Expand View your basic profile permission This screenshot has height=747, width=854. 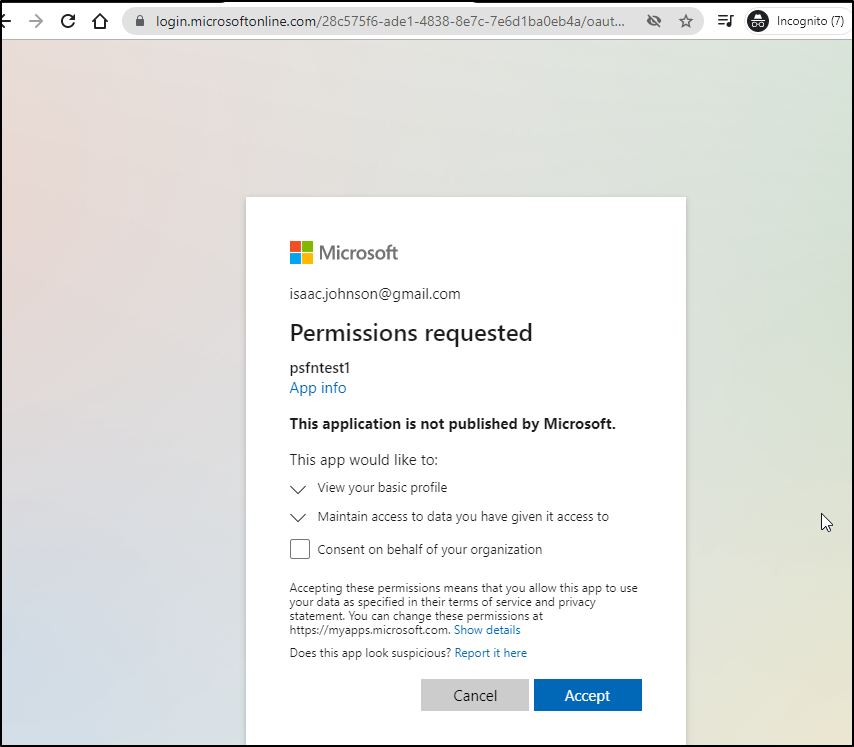point(297,488)
